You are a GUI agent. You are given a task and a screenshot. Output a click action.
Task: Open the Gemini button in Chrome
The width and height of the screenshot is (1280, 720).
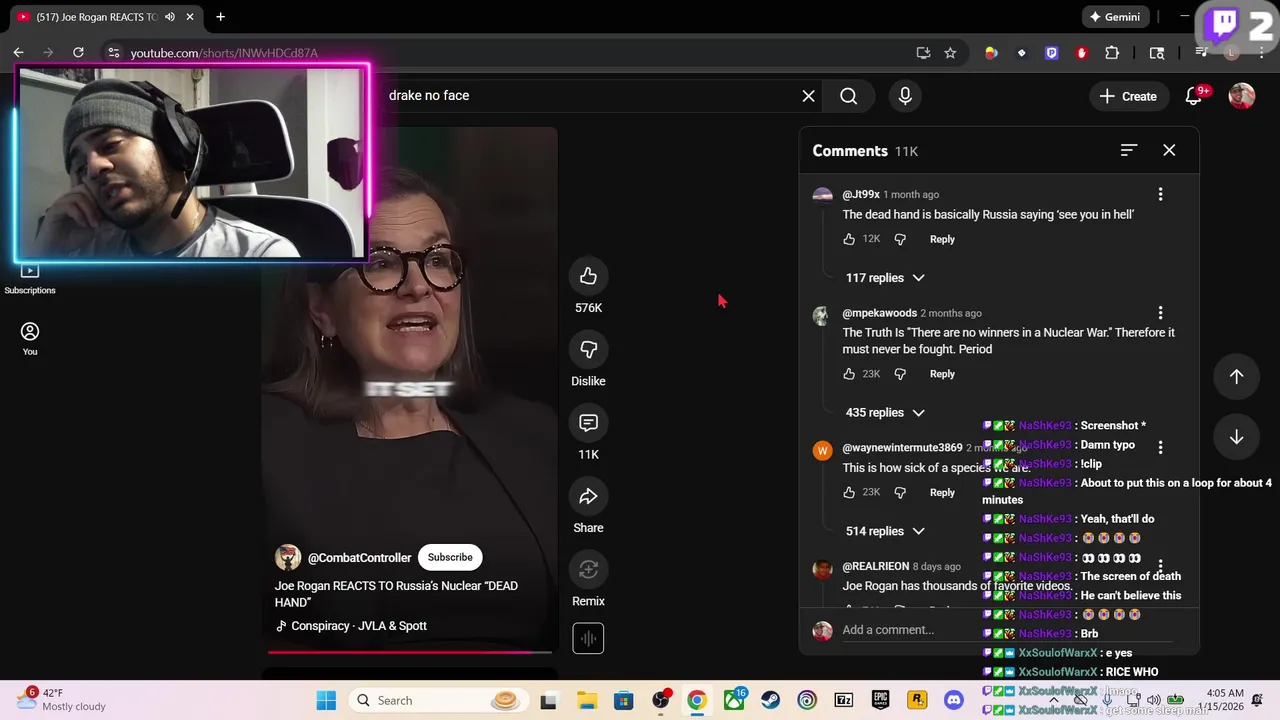point(1114,17)
